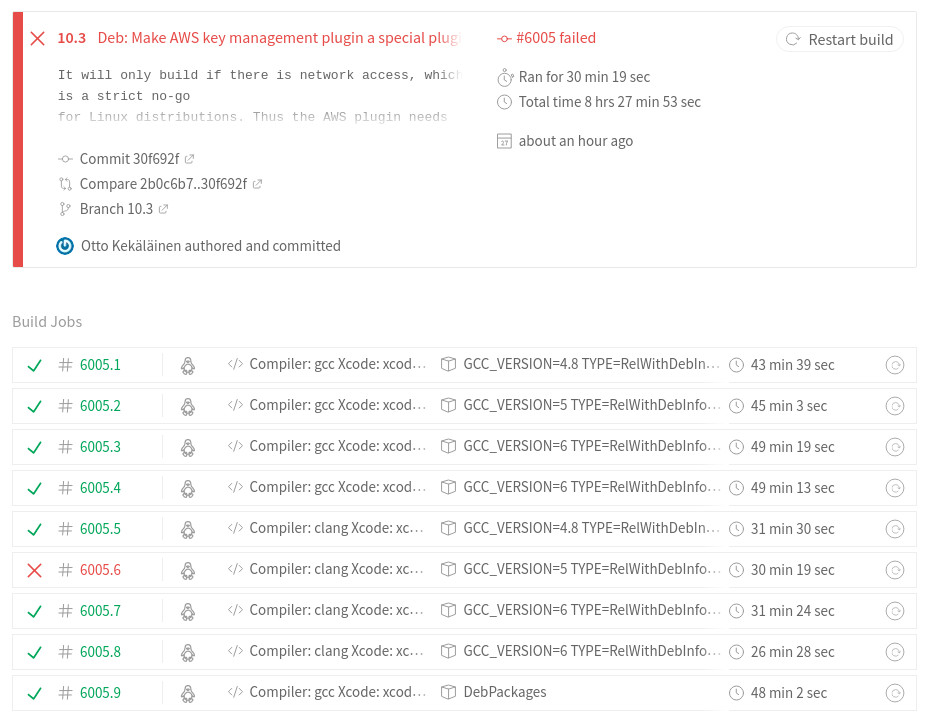Restart job 6005.1 using its restart icon

coord(895,365)
